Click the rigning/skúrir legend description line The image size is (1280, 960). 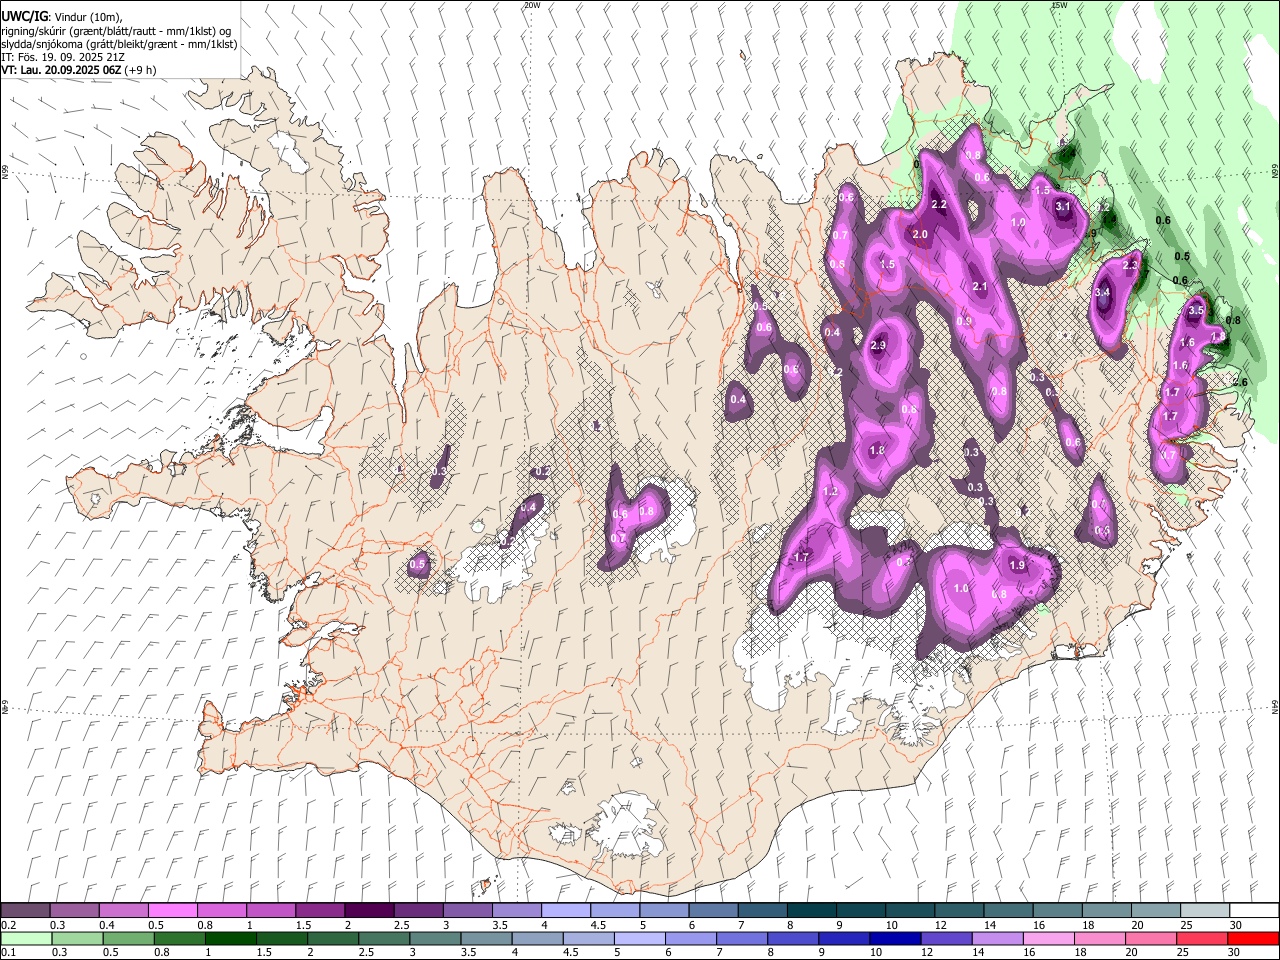116,31
